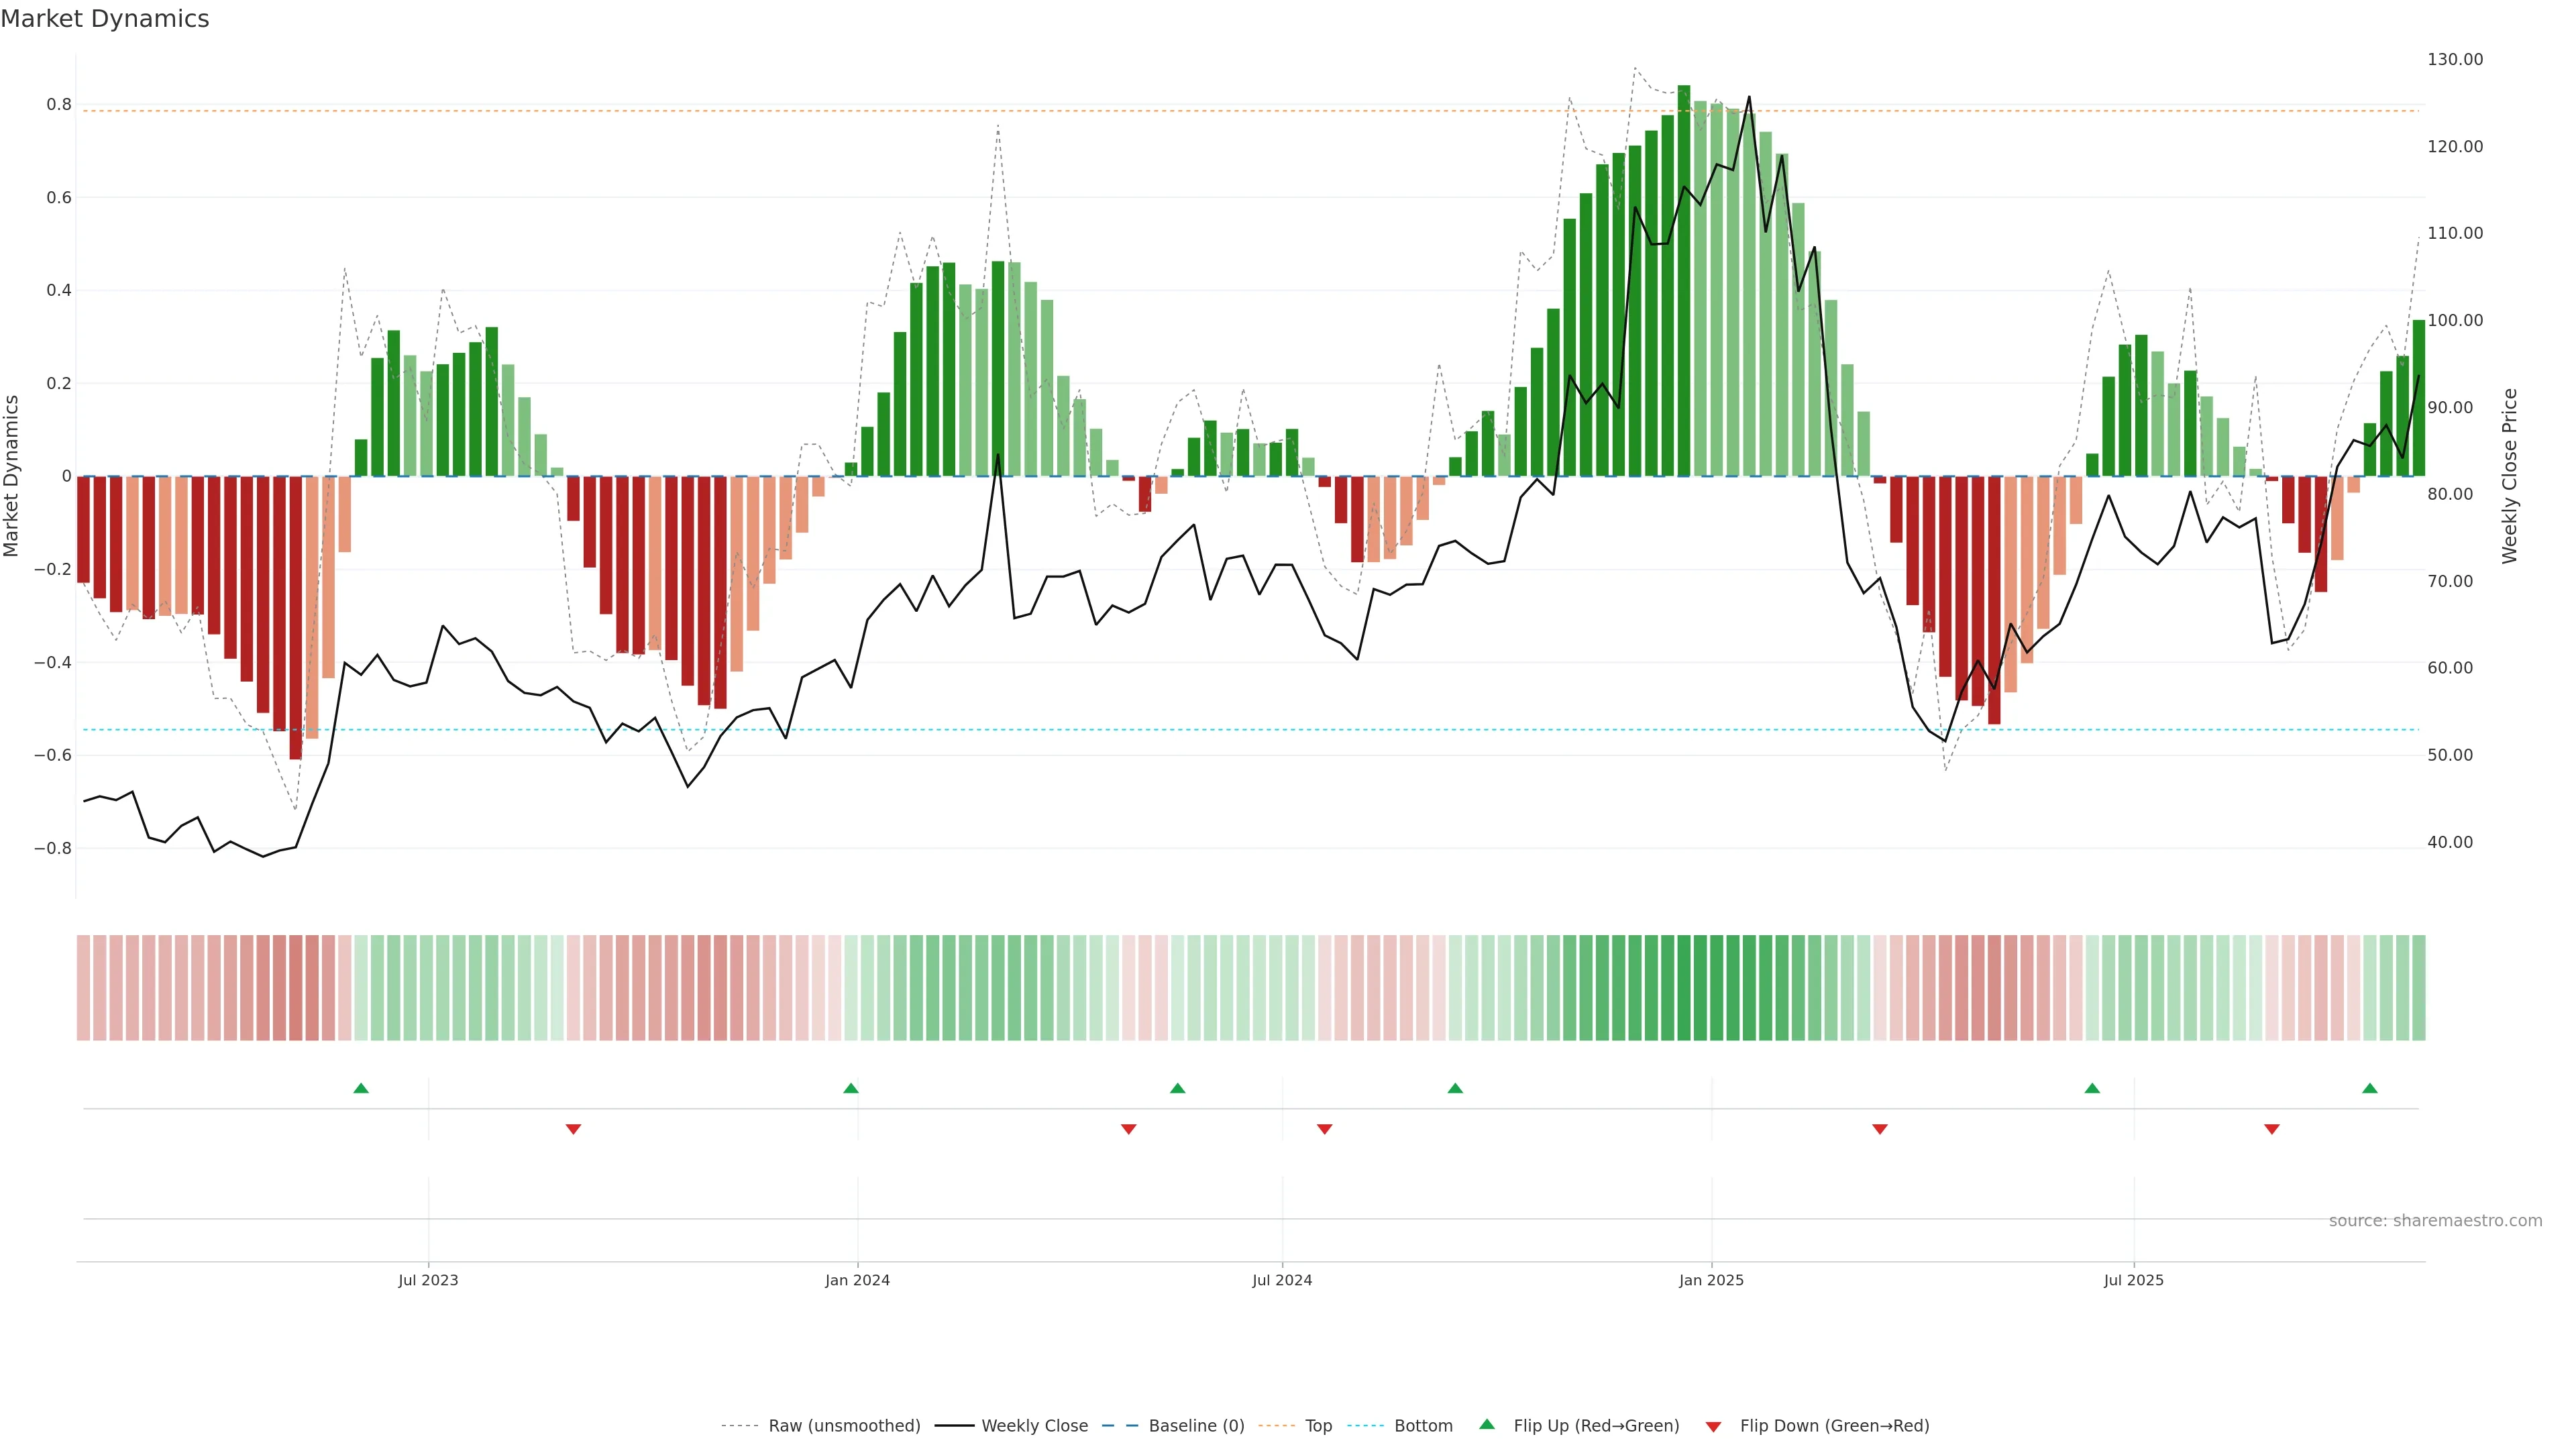Click the flip-up marker before Jul 2025
This screenshot has height=1449, width=2576.
pos(2092,1088)
